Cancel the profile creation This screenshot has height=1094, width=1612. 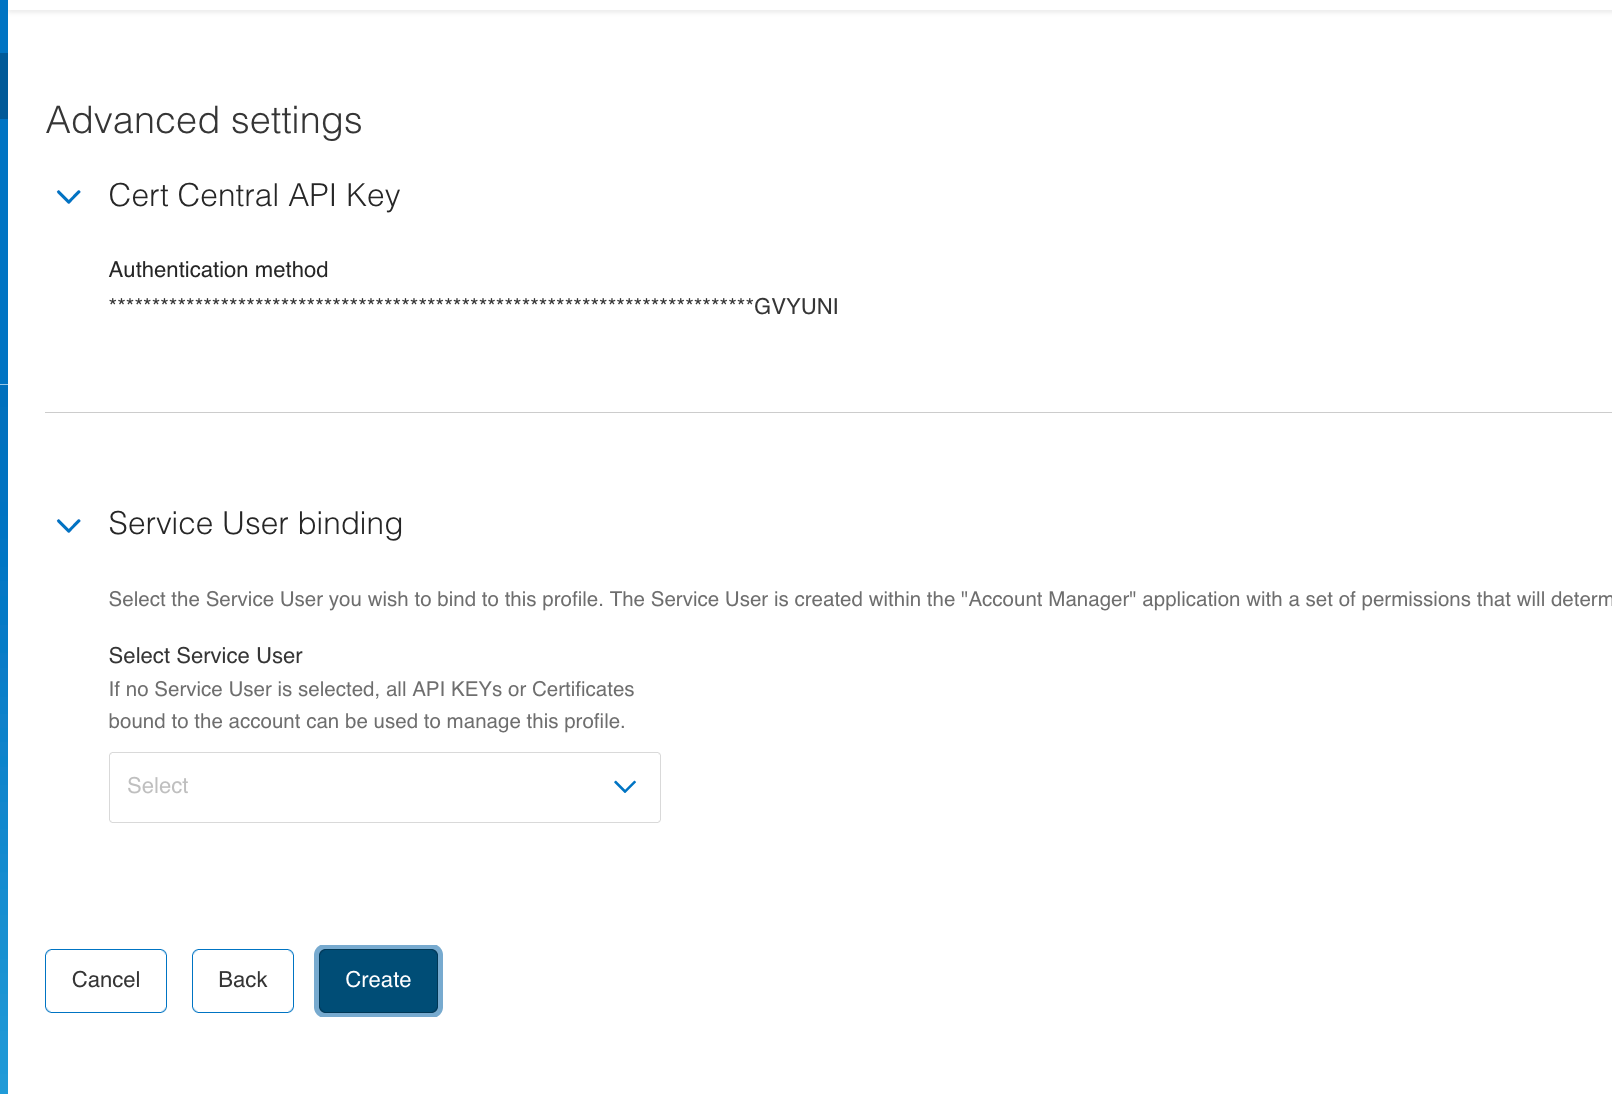106,980
